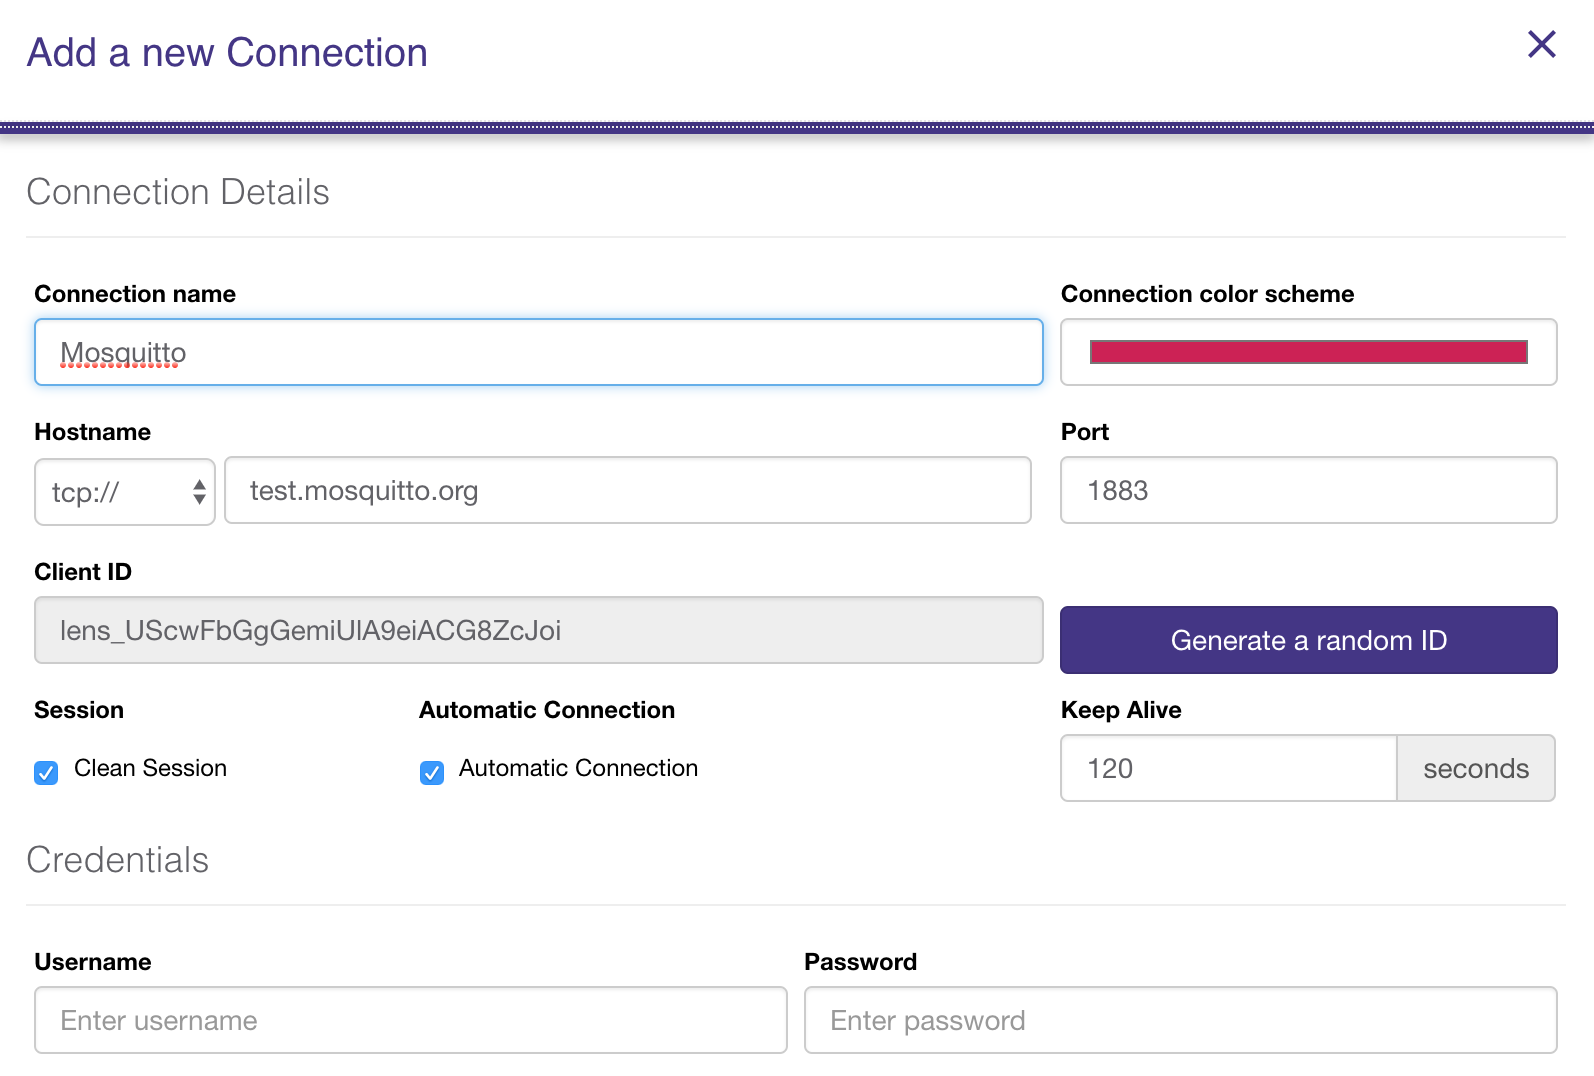Click the bold Hostname label
Viewport: 1594px width, 1076px height.
[x=93, y=432]
